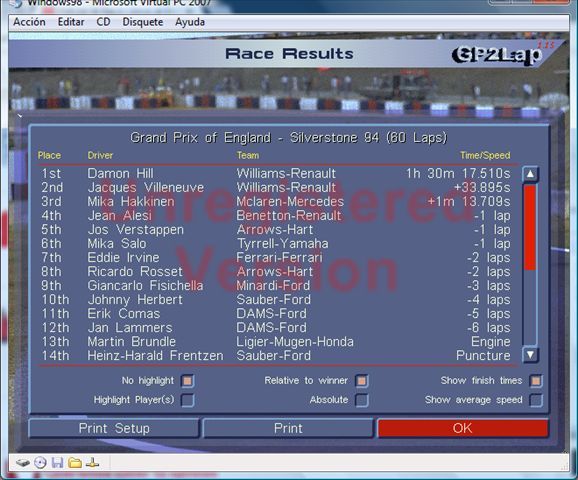The width and height of the screenshot is (578, 480).
Task: Click team Ligier-Mugen-Honda
Action: pyautogui.click(x=295, y=341)
